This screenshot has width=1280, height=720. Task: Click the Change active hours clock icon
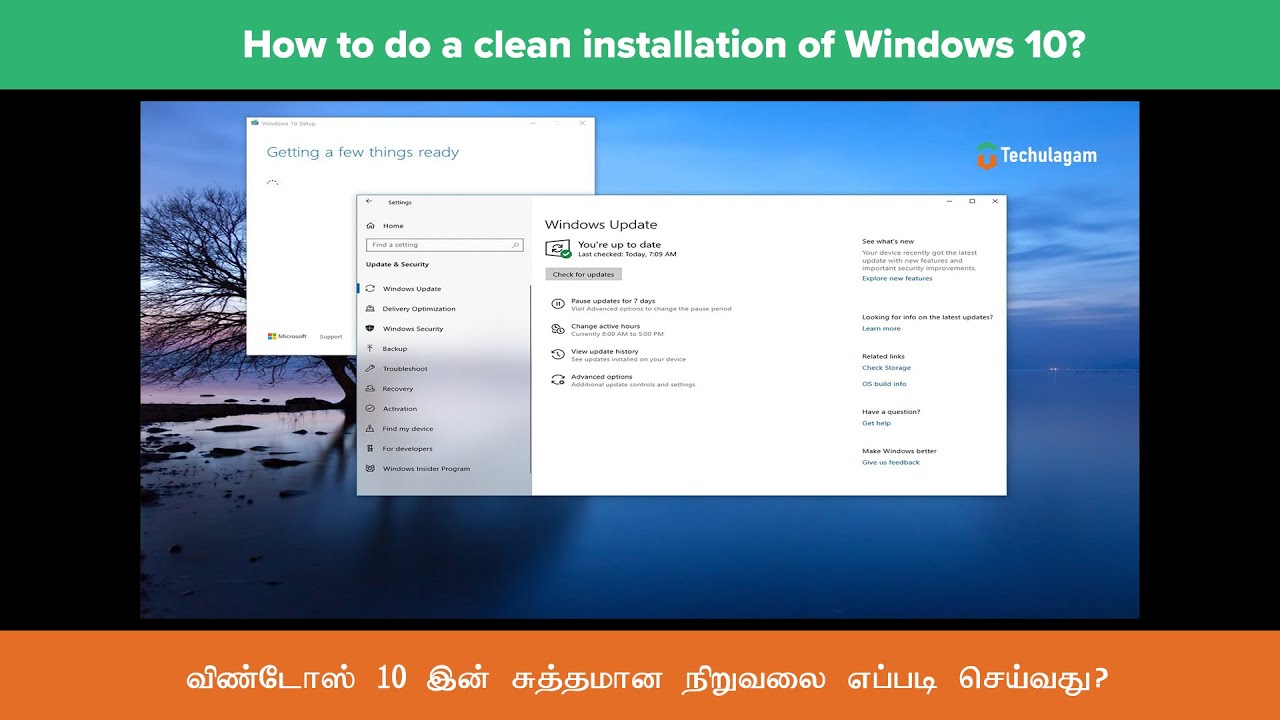[558, 329]
